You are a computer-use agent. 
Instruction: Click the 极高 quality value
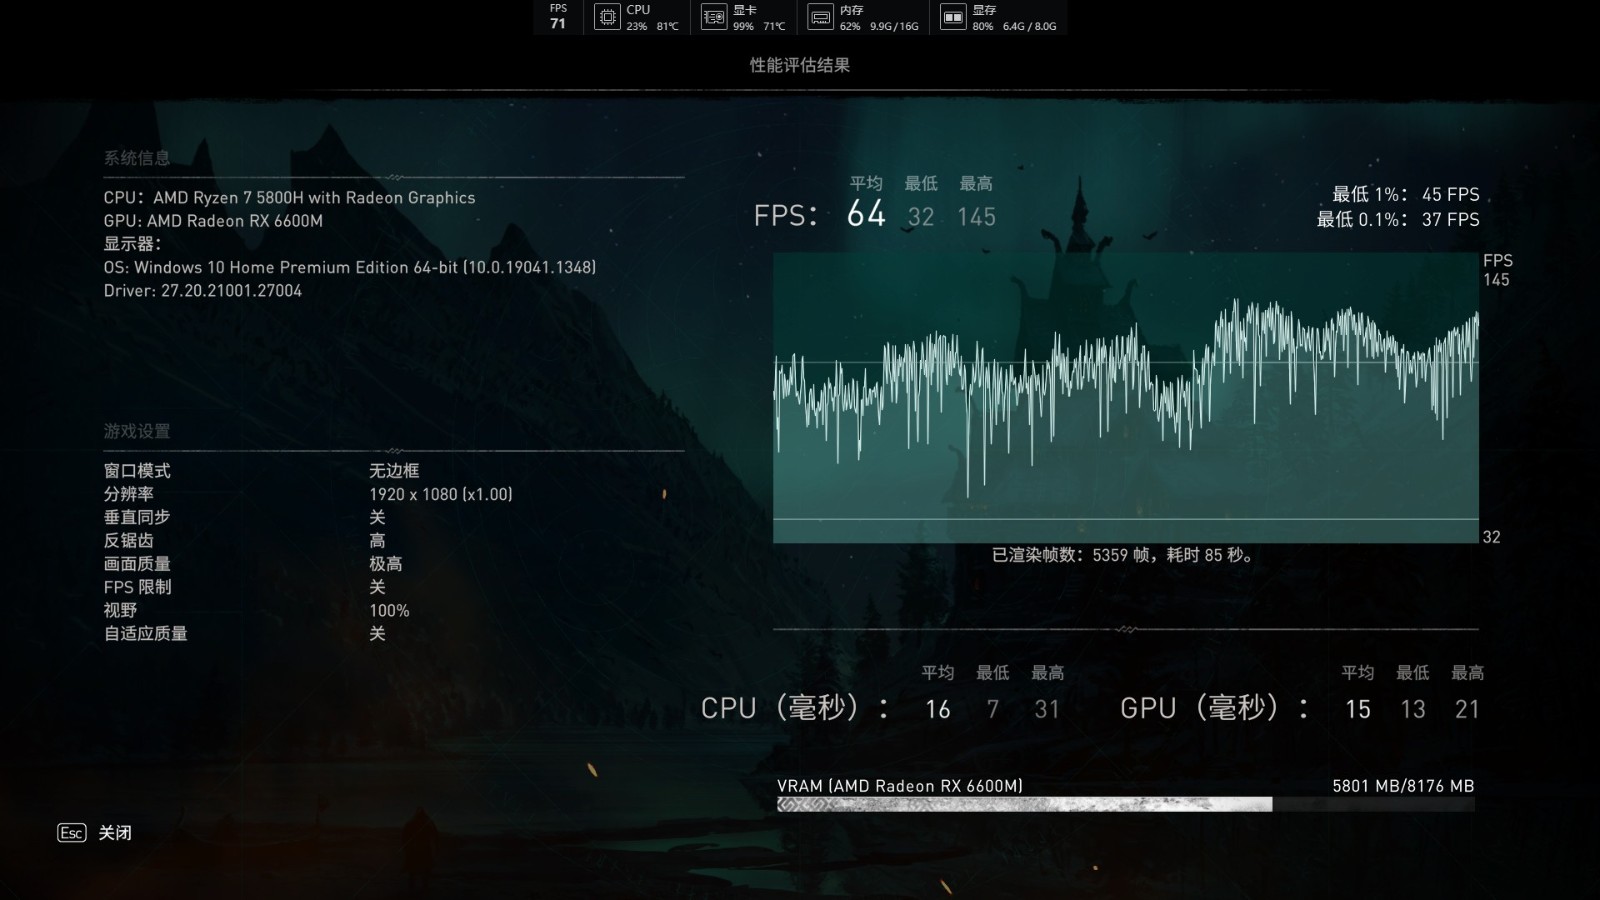[x=386, y=564]
